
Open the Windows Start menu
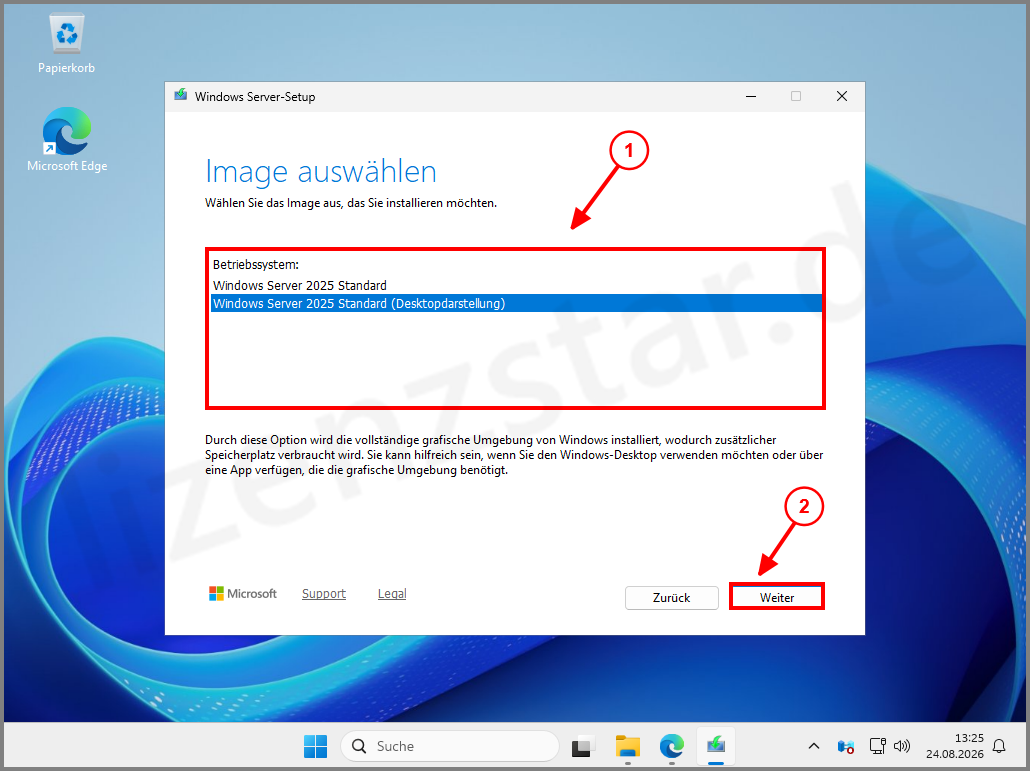(316, 746)
